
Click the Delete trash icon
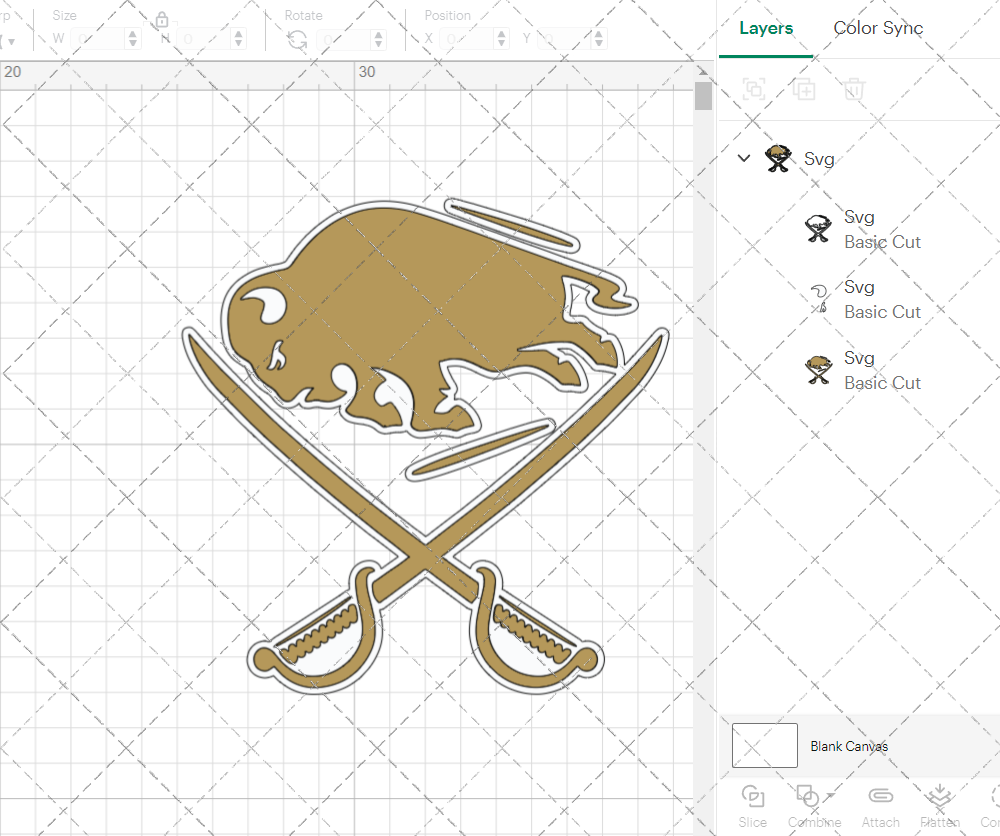[x=854, y=89]
